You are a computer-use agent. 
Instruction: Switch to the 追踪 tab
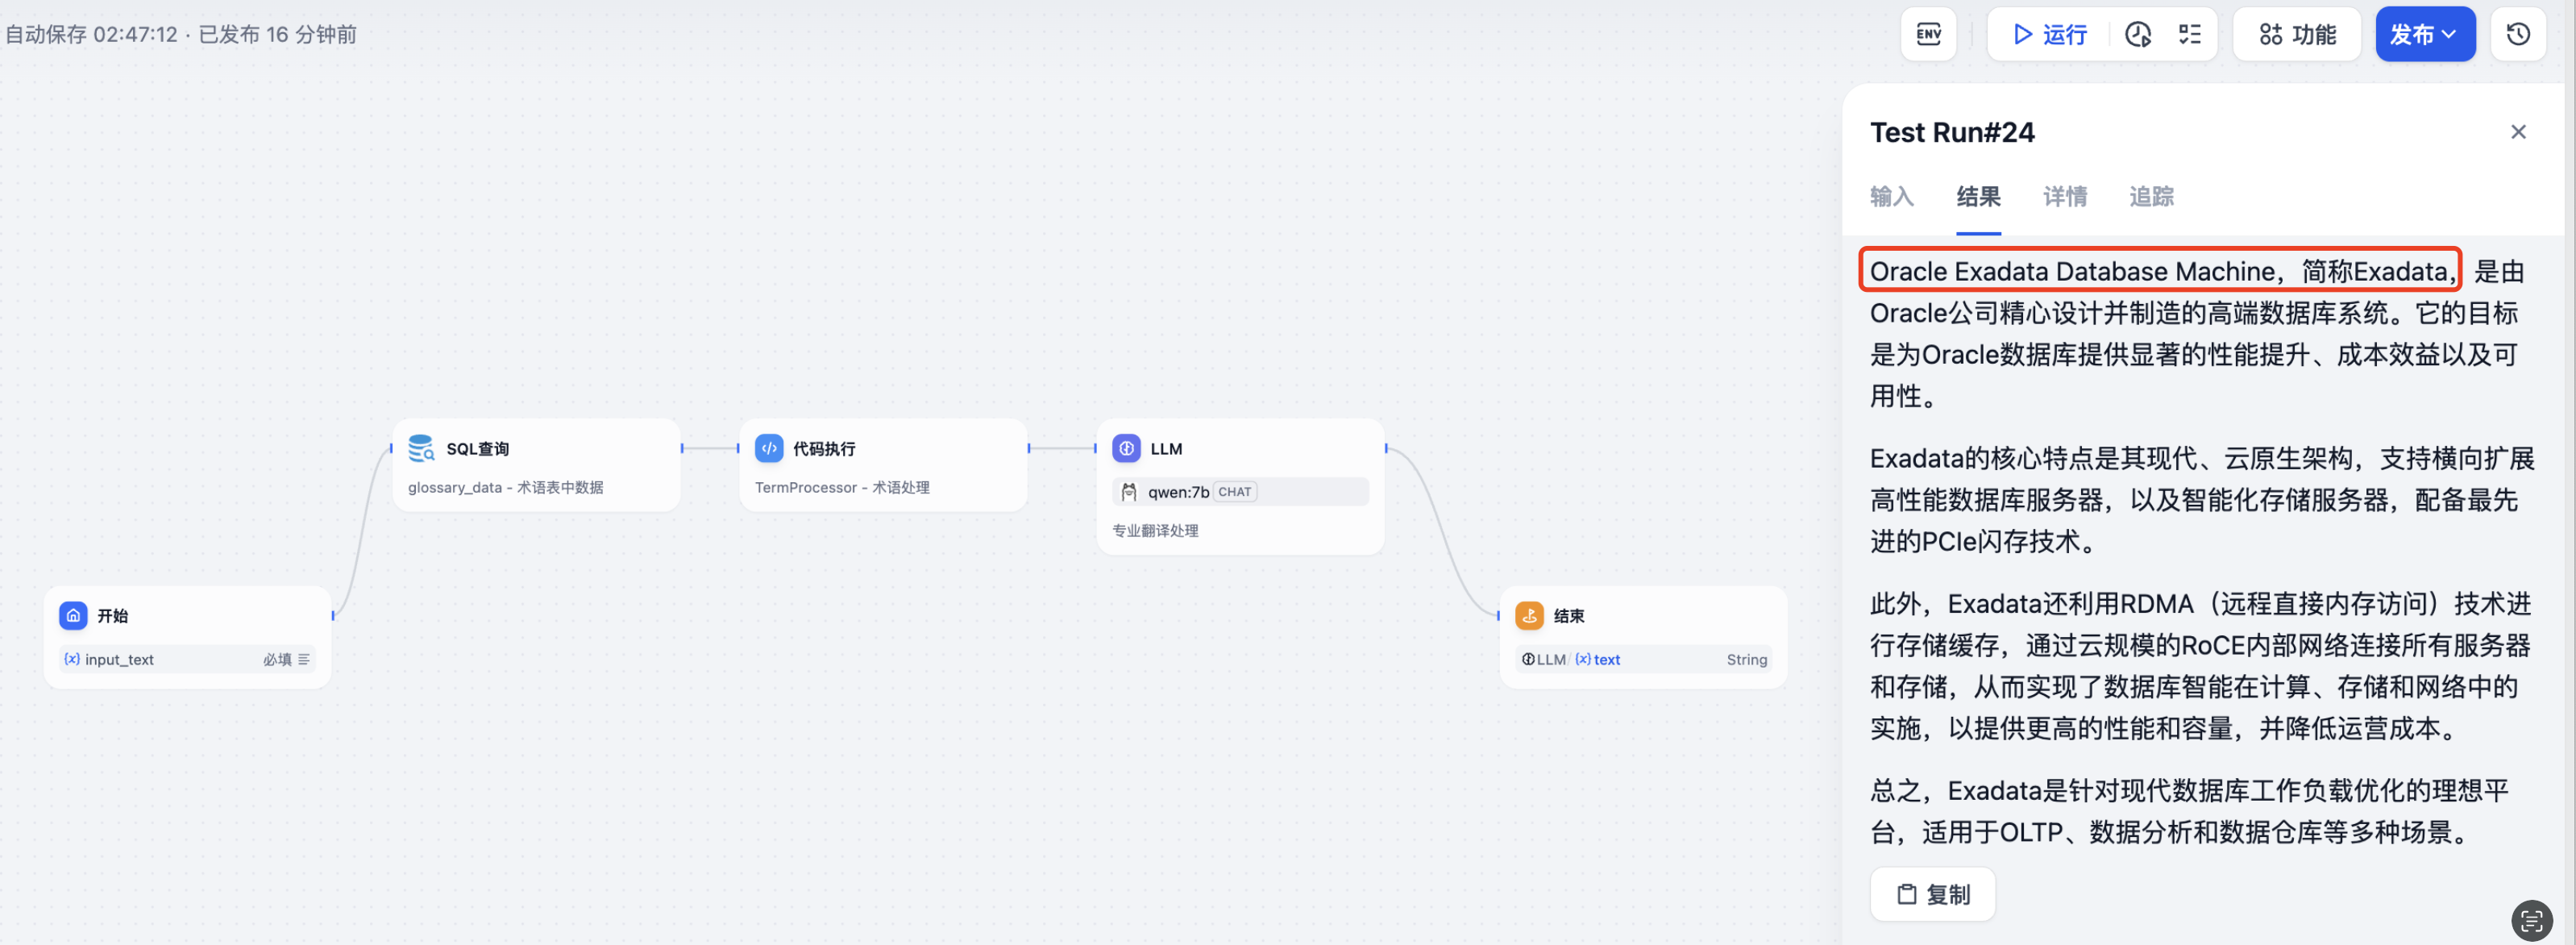pyautogui.click(x=2151, y=197)
